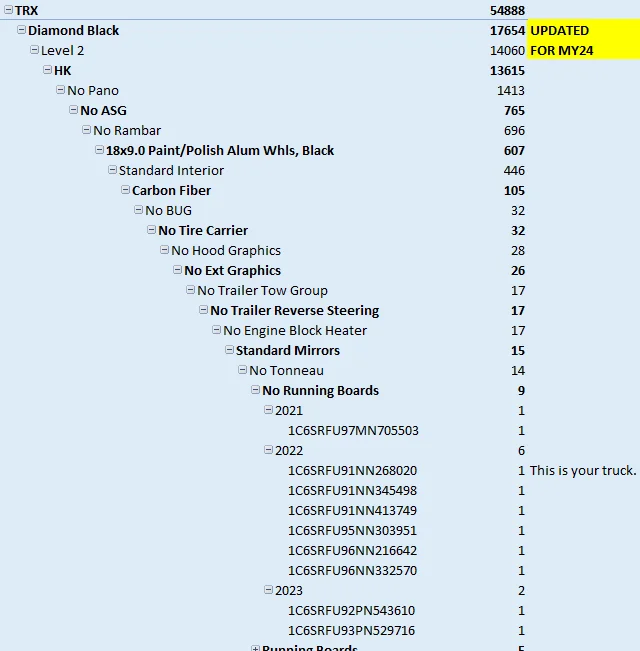Image resolution: width=640 pixels, height=651 pixels.
Task: Collapse the TRX top-level row
Action: [9, 10]
